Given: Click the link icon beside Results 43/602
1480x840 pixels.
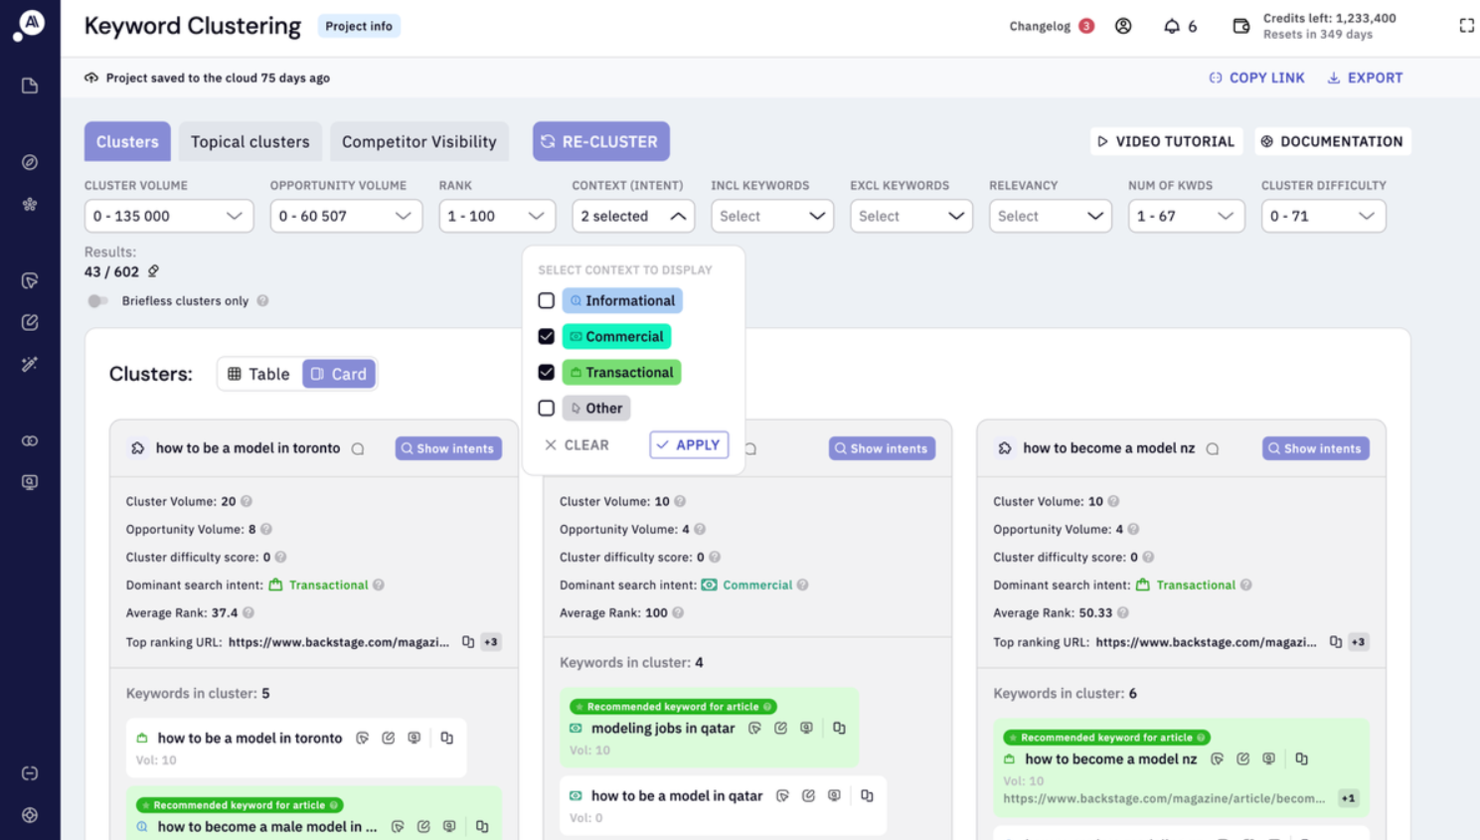Looking at the screenshot, I should pyautogui.click(x=153, y=271).
